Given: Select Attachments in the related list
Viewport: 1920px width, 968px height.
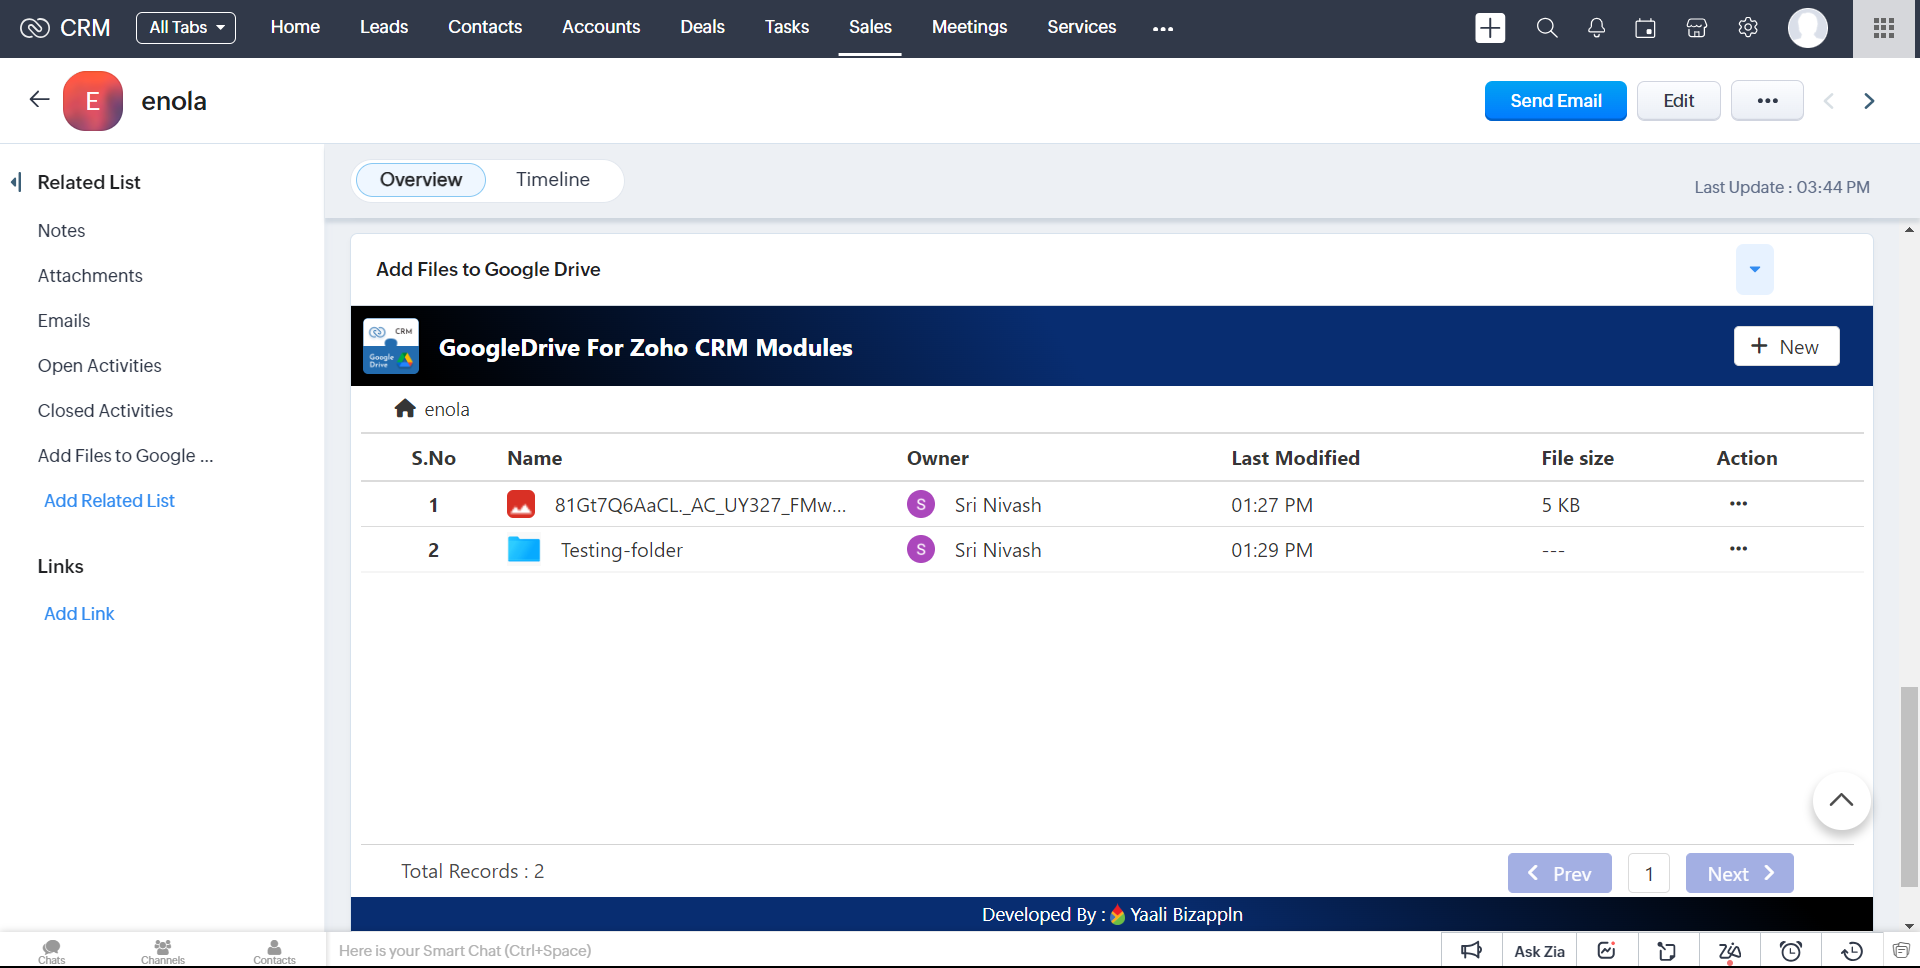Looking at the screenshot, I should pos(90,276).
